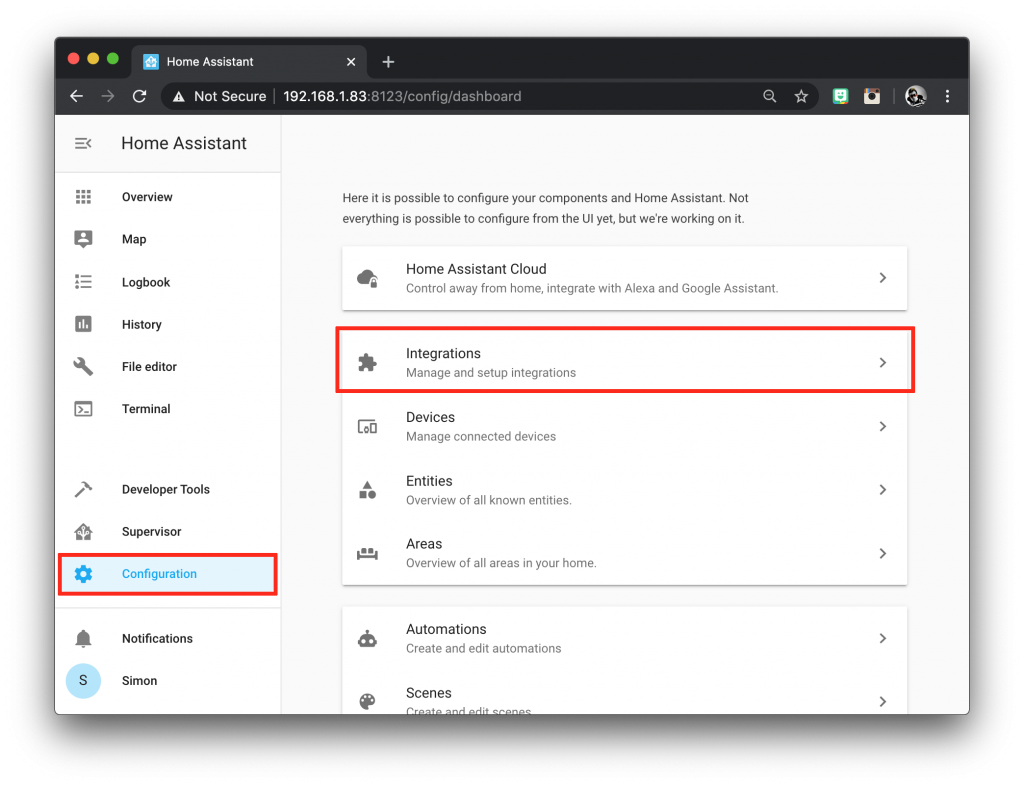Viewport: 1024px width, 787px height.
Task: Click the Map person icon
Action: 83,239
